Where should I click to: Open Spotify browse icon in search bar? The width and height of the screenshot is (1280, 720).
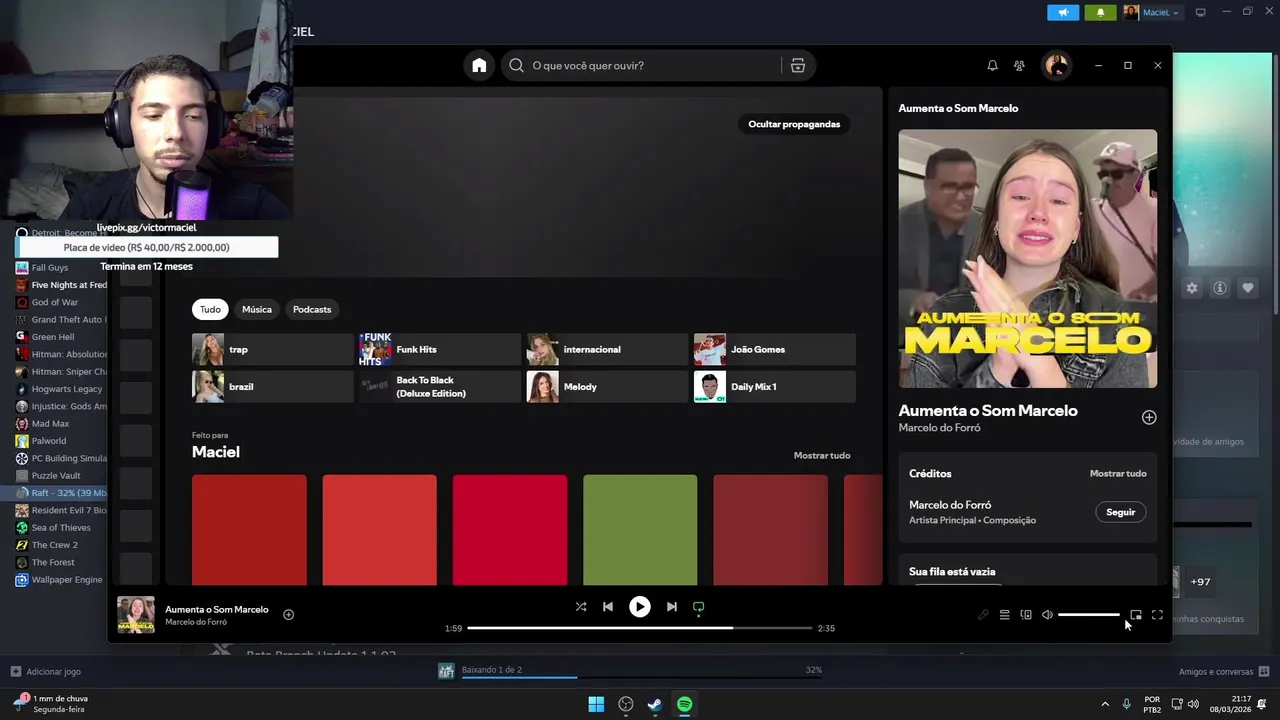(797, 65)
